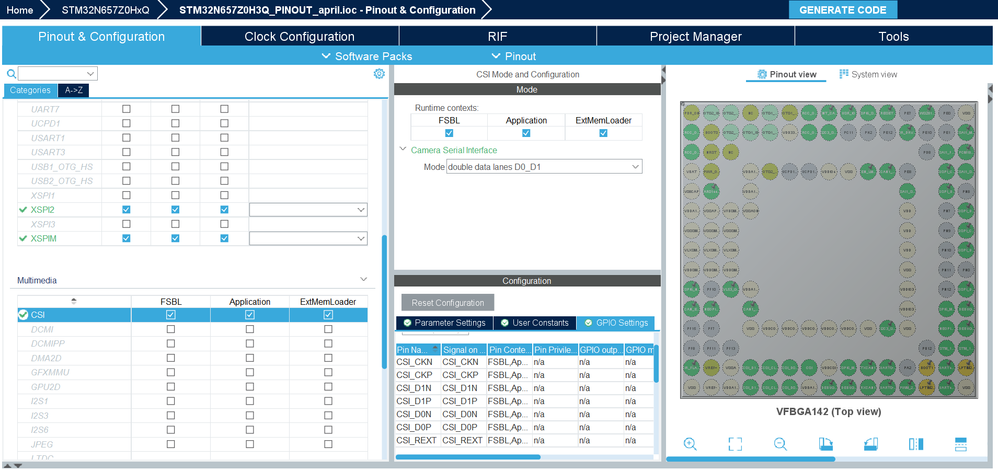The height and width of the screenshot is (470, 998).
Task: Toggle FSBL checkbox under Runtime contexts
Action: (x=449, y=133)
